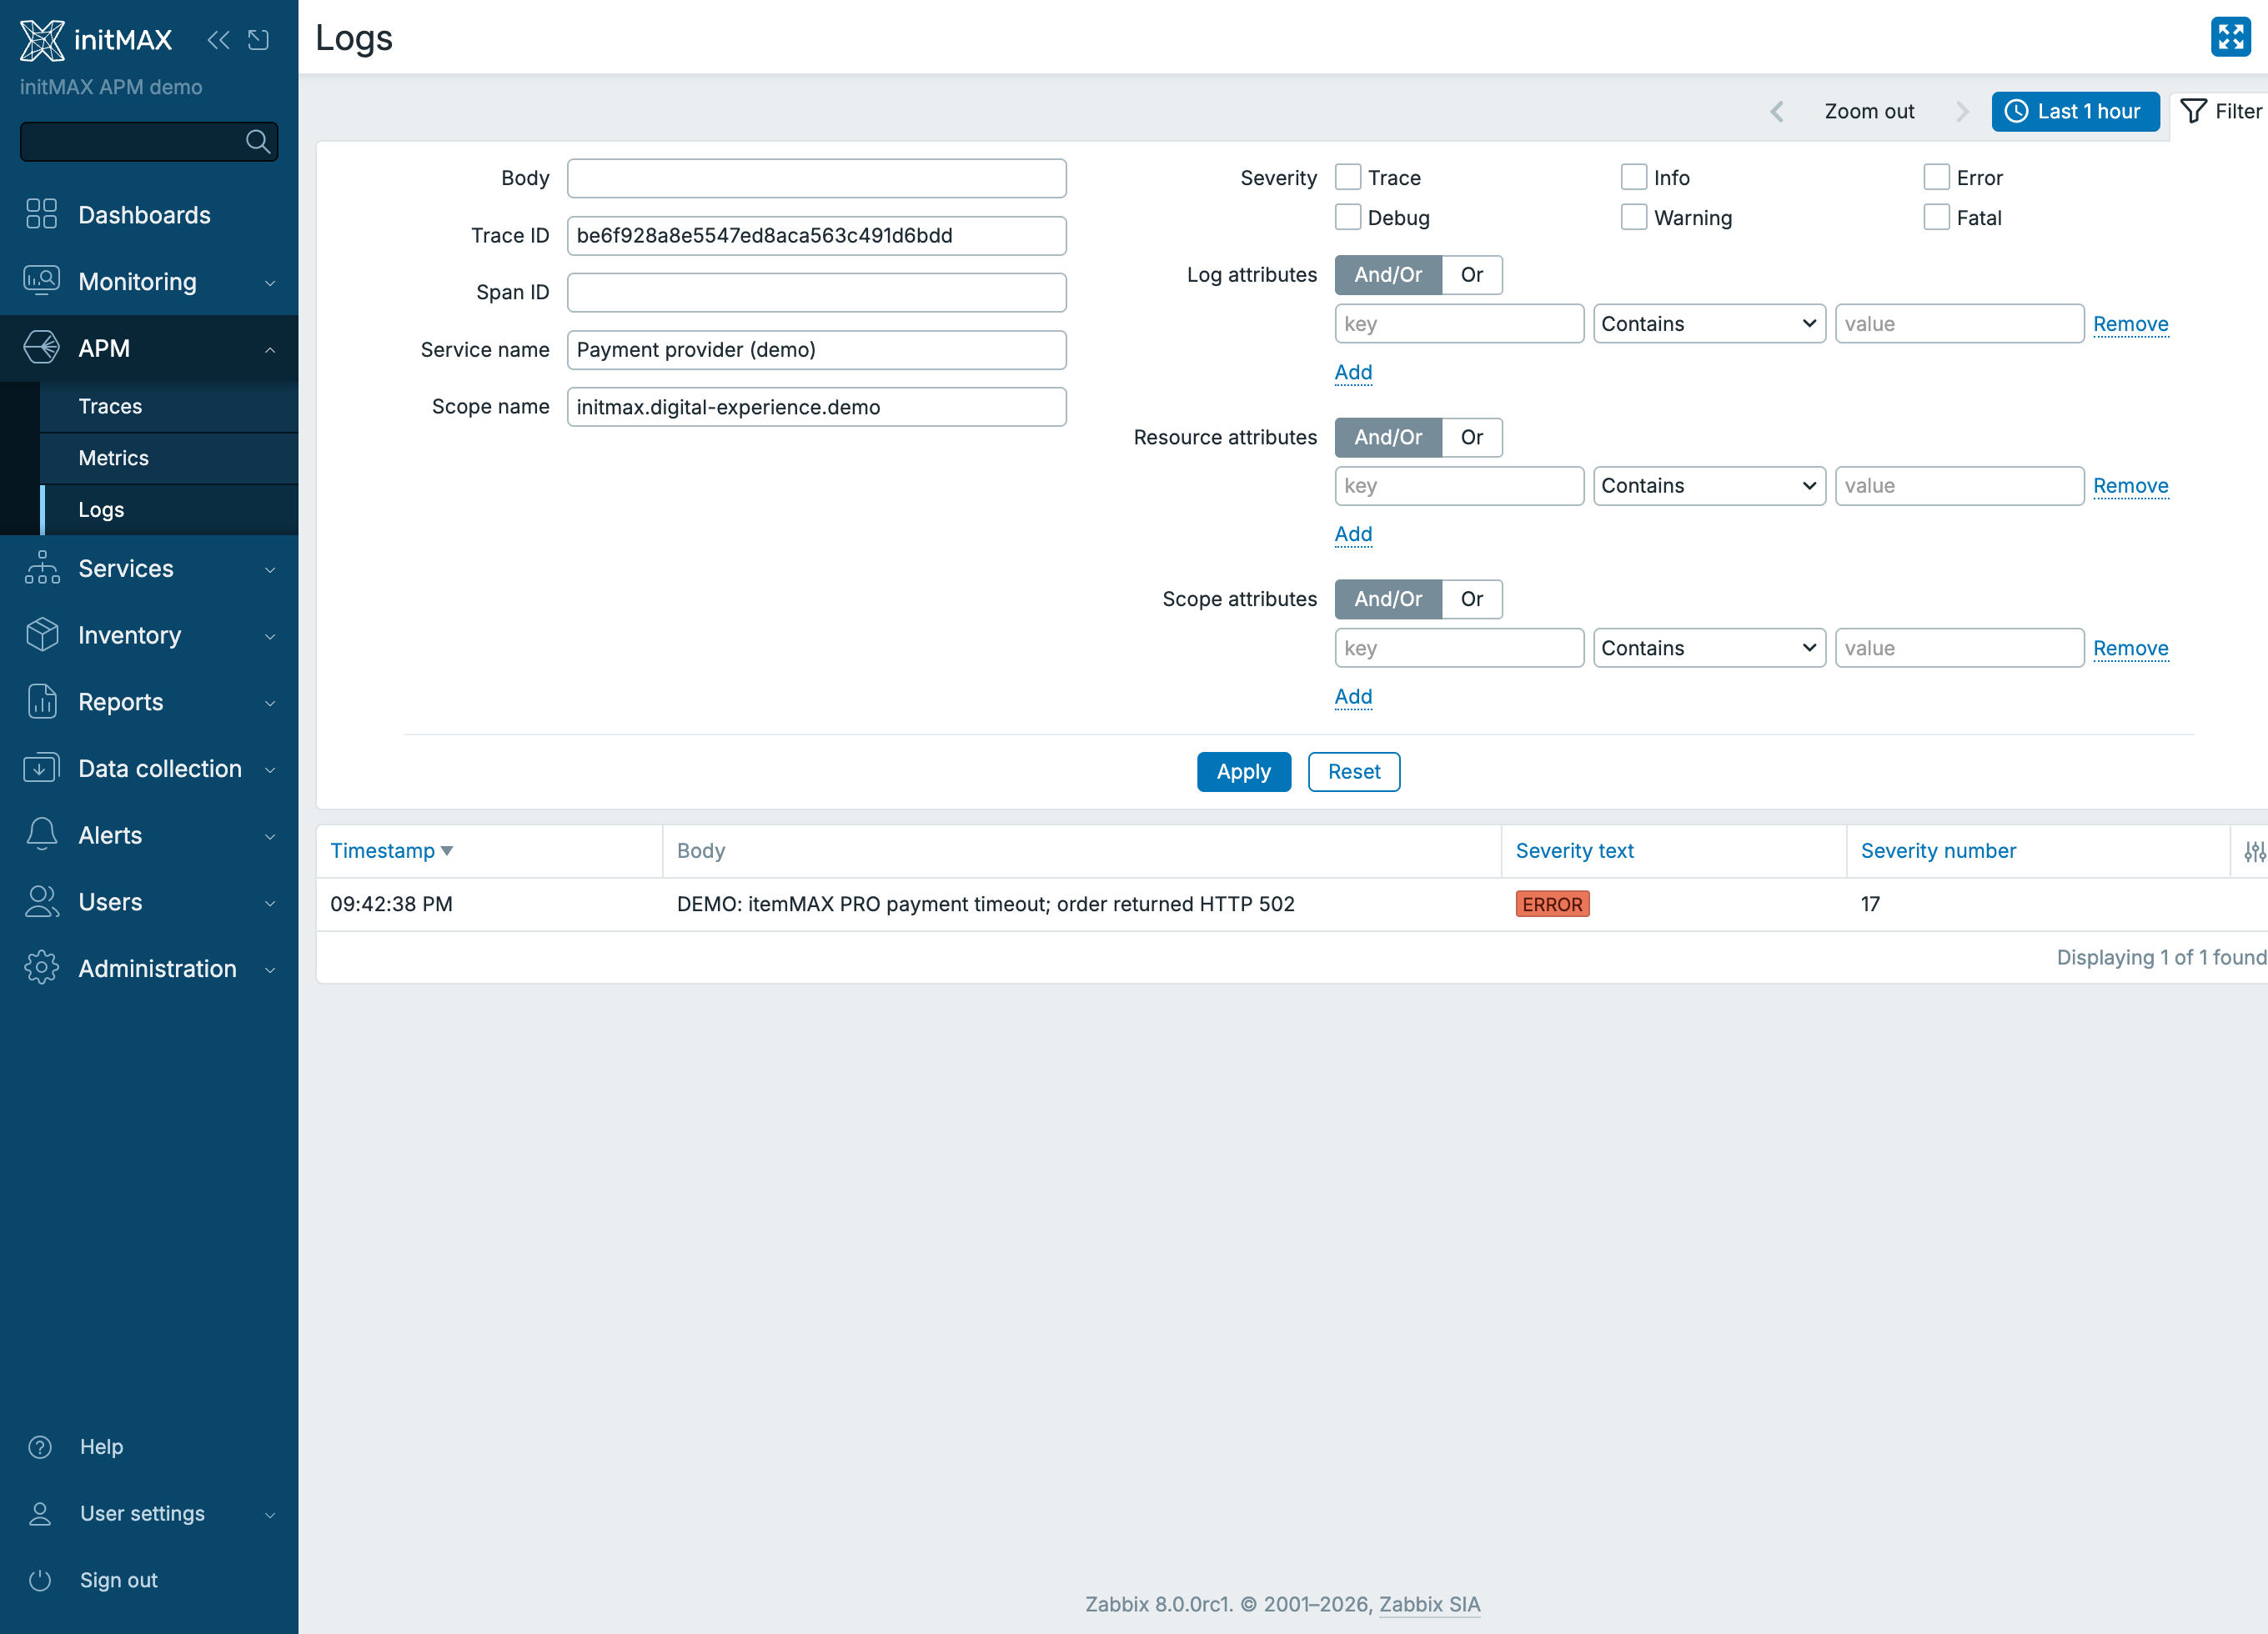Click the Services hierarchy icon
This screenshot has height=1634, width=2268.
(41, 568)
